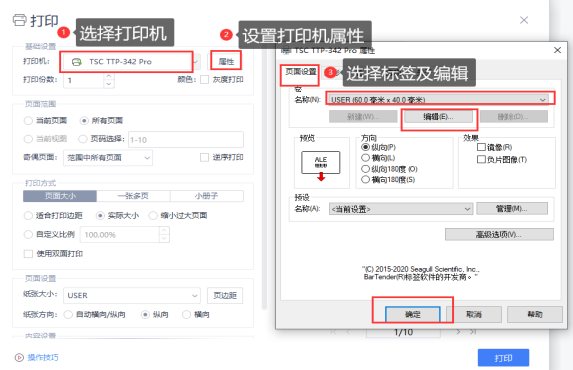Open the 属性 printer properties button
The width and height of the screenshot is (573, 370).
226,61
